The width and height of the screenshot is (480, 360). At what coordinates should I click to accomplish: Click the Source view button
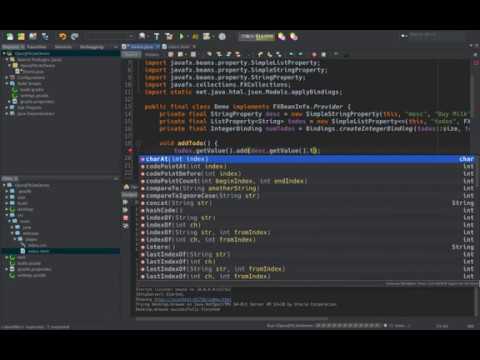131,54
